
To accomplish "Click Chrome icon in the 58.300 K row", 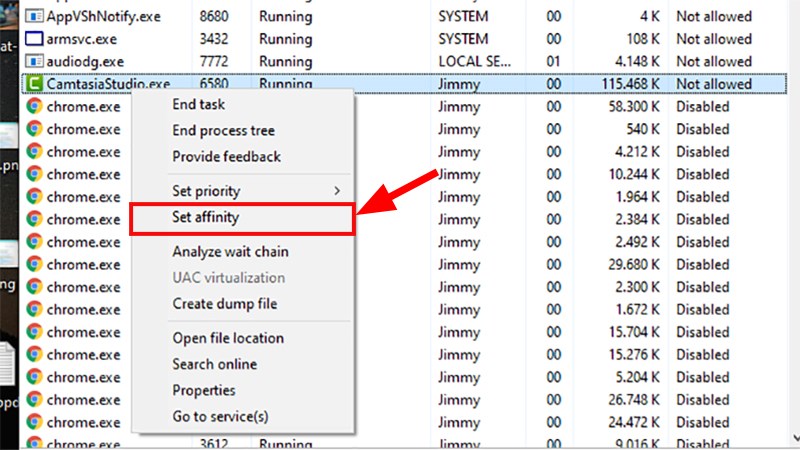I will [34, 106].
